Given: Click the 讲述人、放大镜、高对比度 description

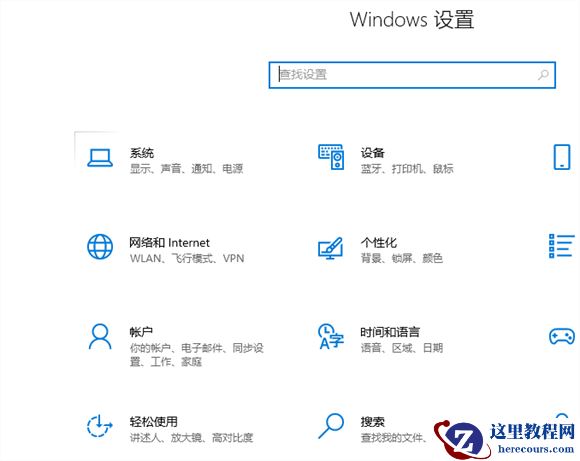Looking at the screenshot, I should 191,438.
